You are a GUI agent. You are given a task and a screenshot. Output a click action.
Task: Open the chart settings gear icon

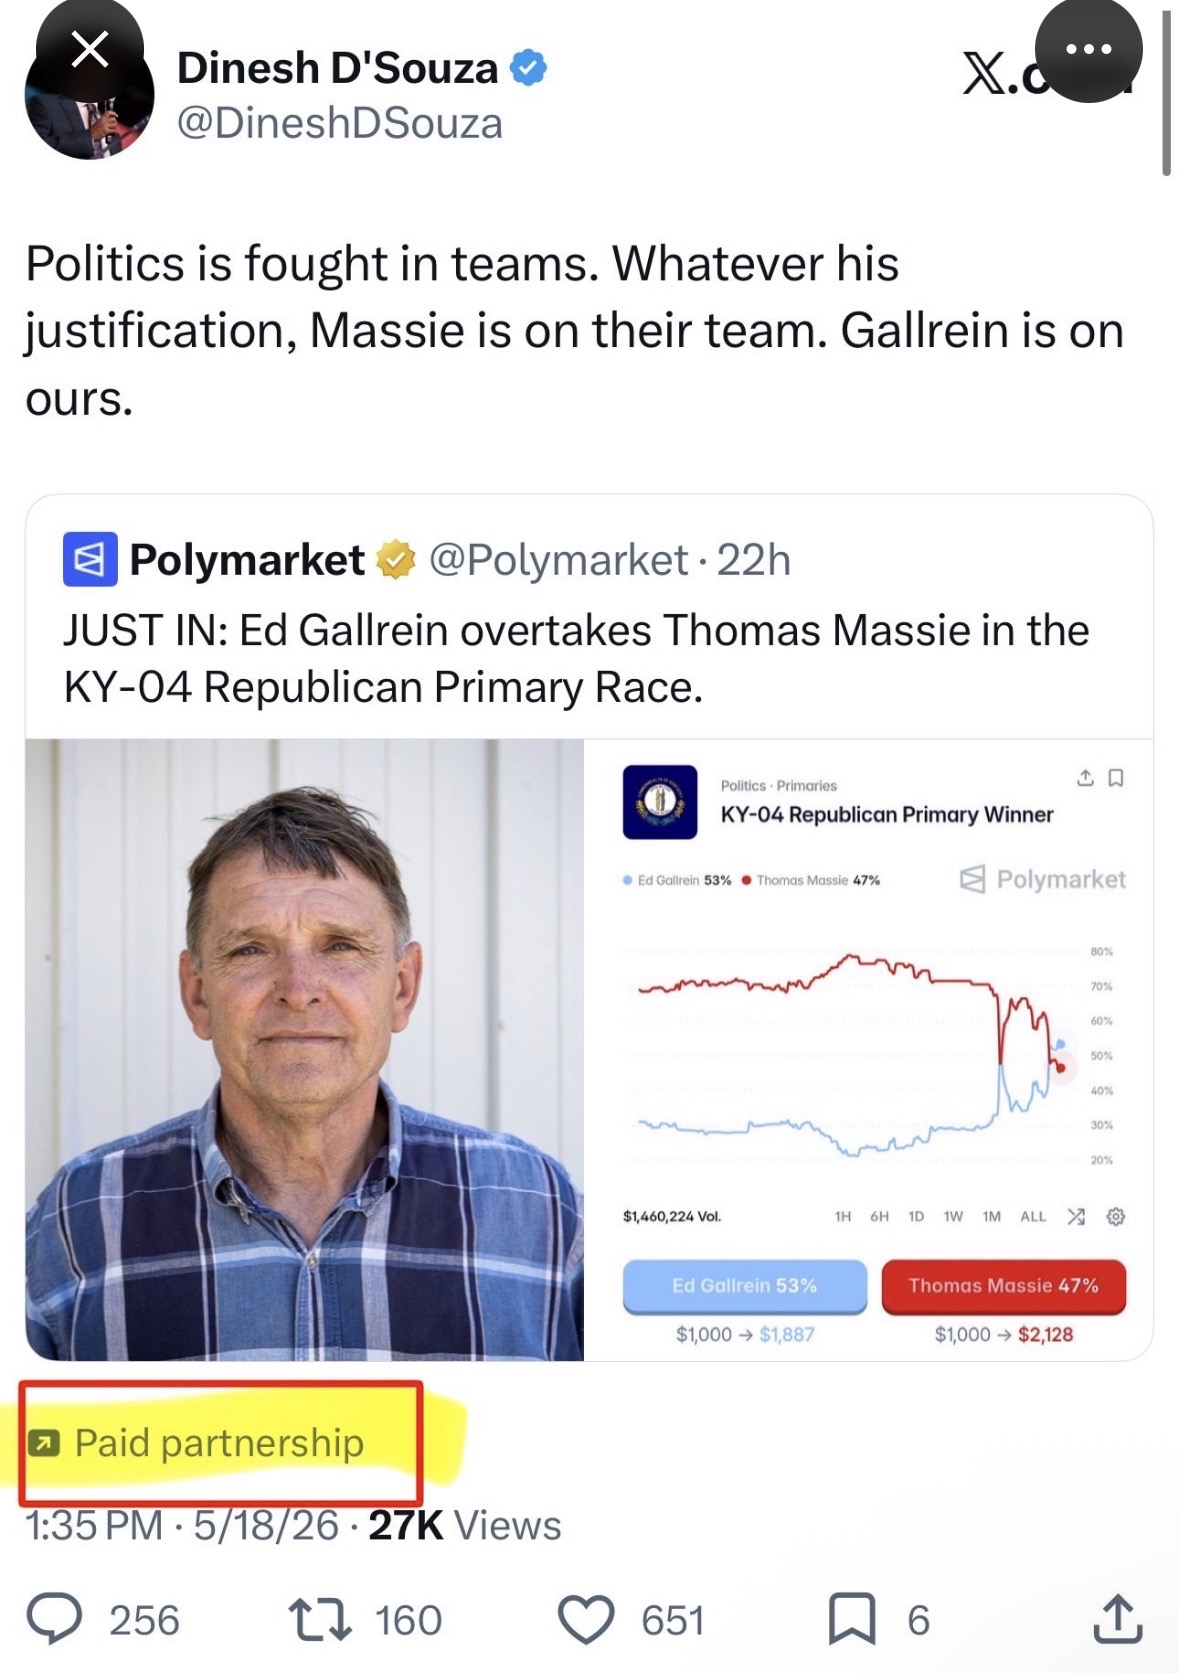pos(1116,1217)
